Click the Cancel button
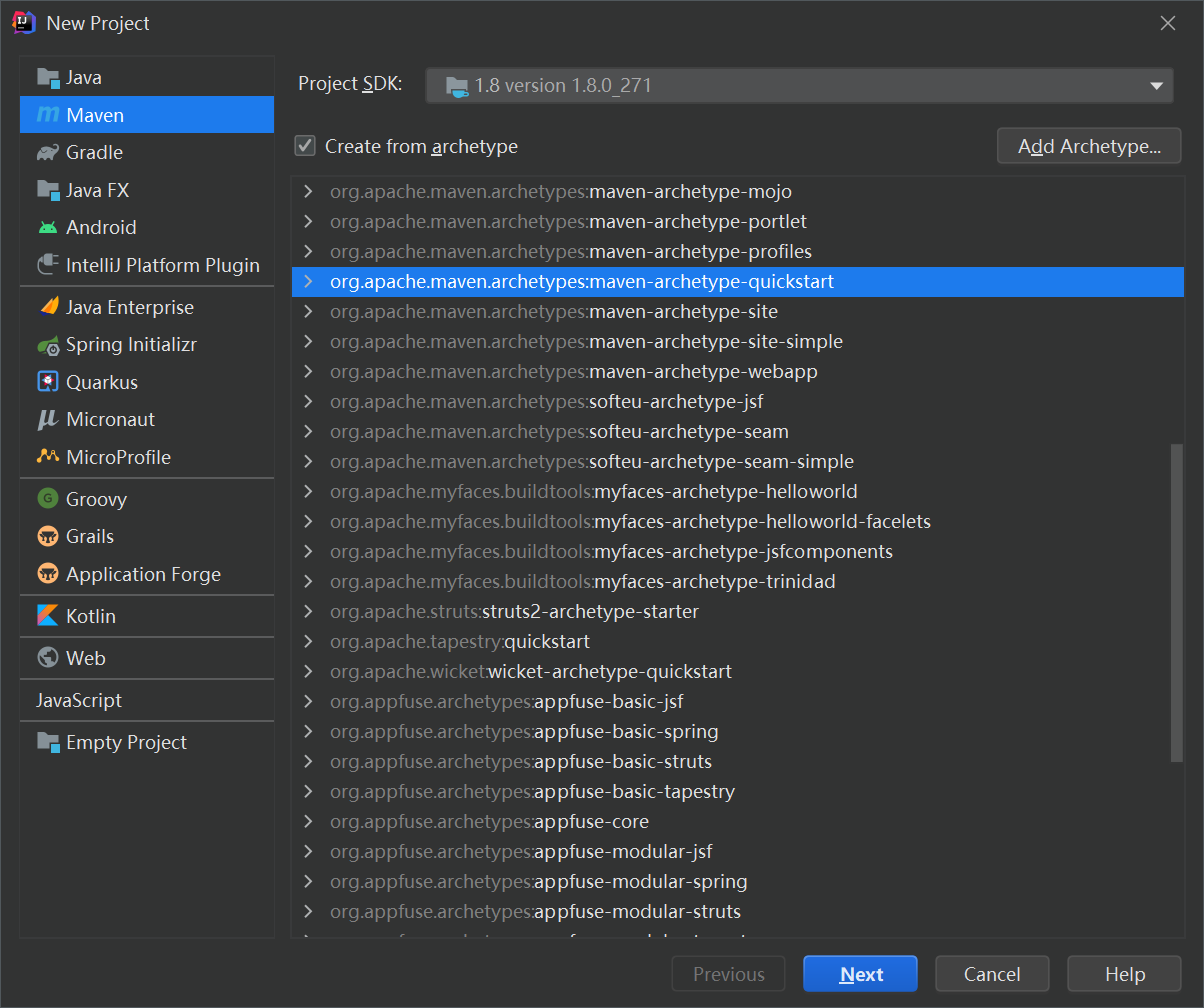Viewport: 1204px width, 1008px height. tap(991, 974)
